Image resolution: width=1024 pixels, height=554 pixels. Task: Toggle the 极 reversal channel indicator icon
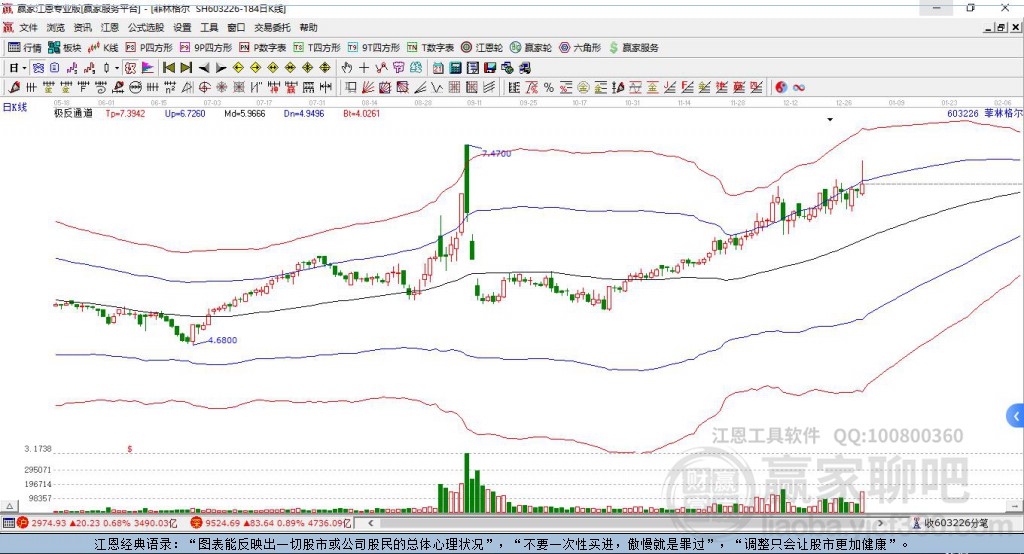(x=131, y=68)
